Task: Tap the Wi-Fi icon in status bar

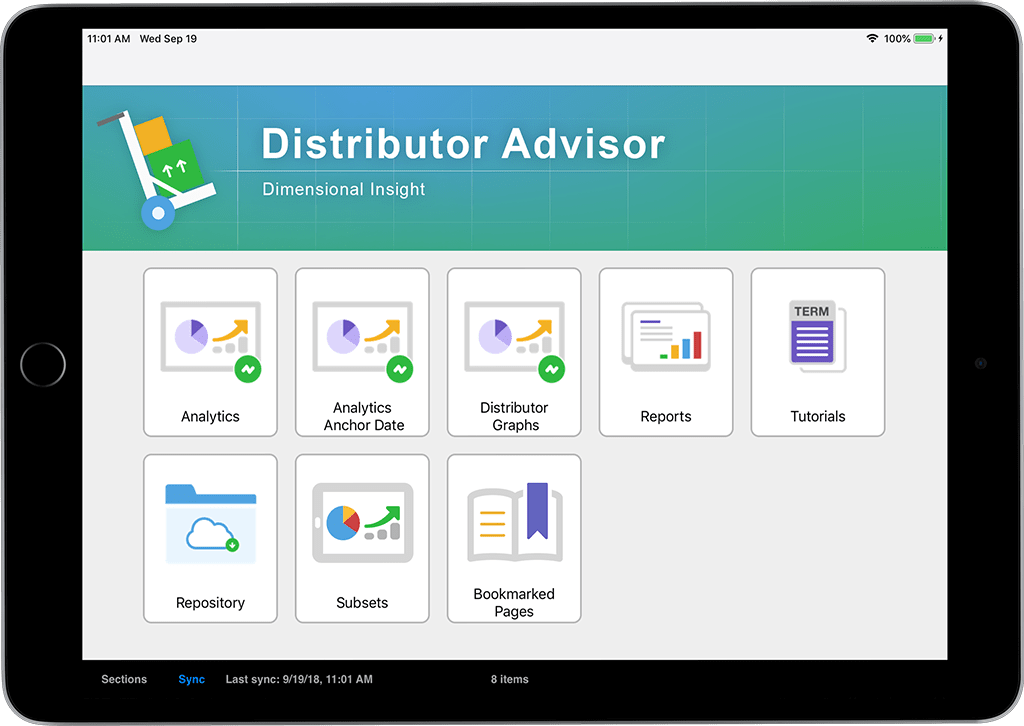Action: click(x=872, y=39)
